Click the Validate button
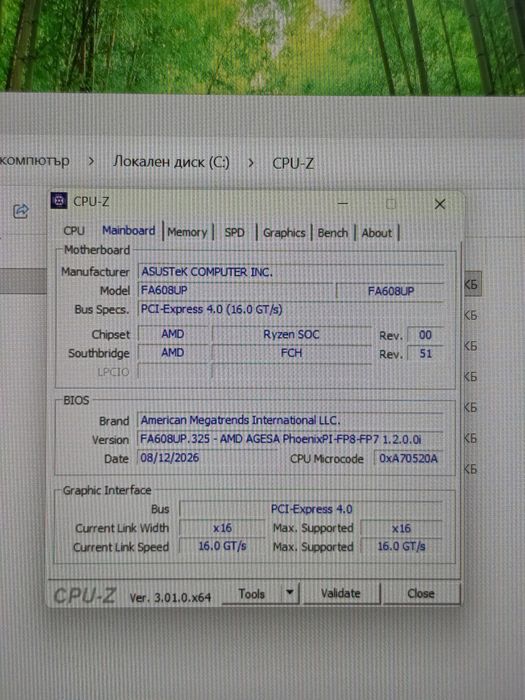525x700 pixels. point(341,593)
